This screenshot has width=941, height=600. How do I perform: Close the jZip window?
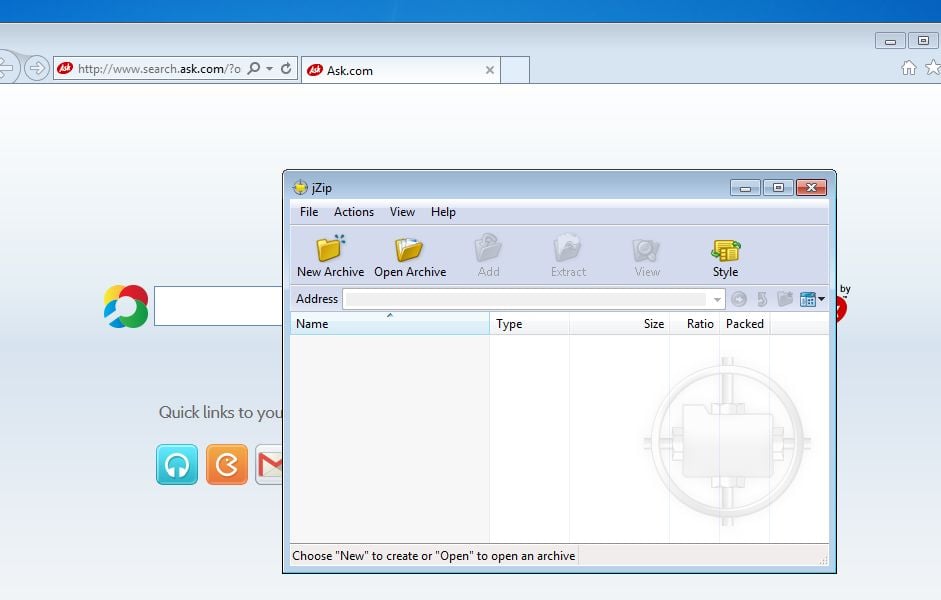tap(811, 188)
